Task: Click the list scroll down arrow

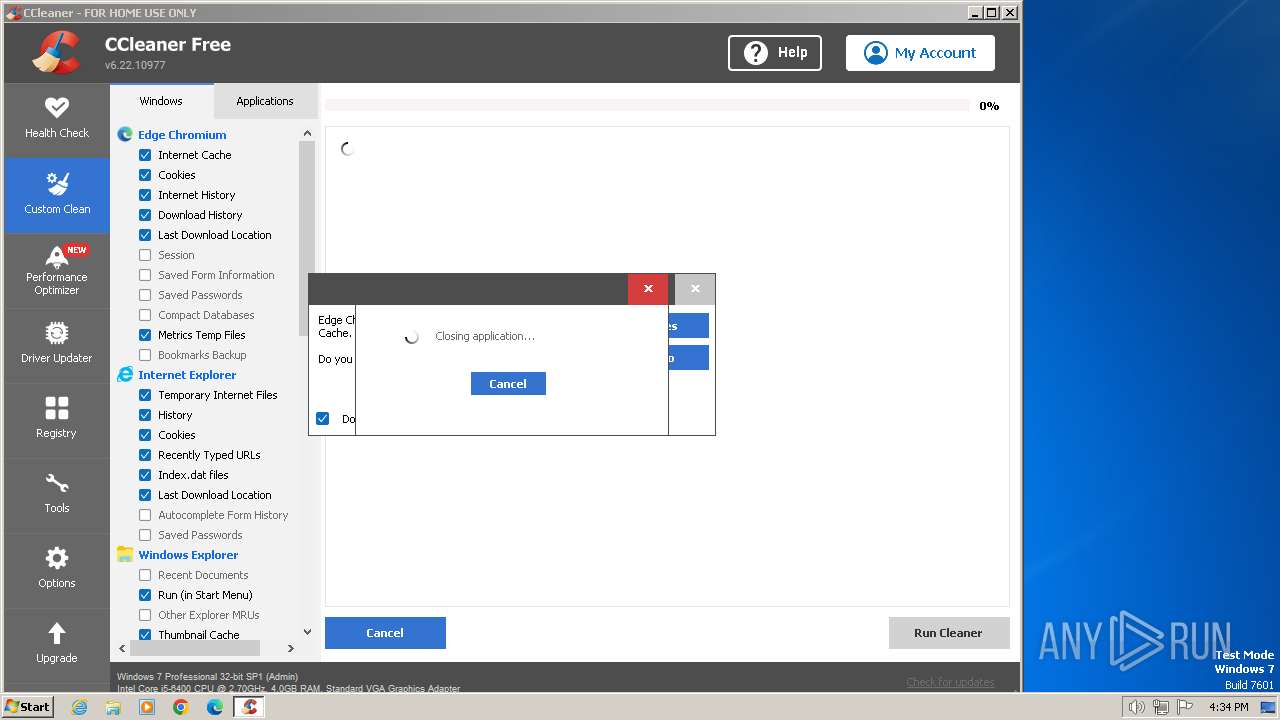Action: pyautogui.click(x=307, y=632)
